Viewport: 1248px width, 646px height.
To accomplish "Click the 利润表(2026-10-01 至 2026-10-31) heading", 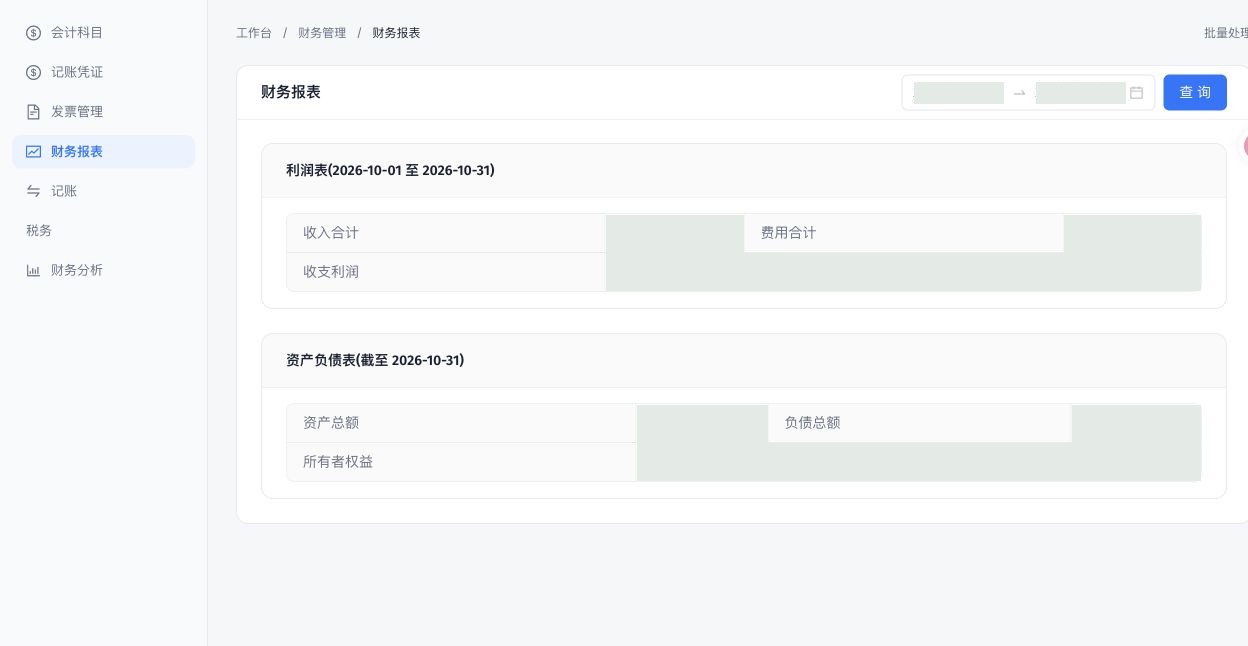I will [x=390, y=170].
